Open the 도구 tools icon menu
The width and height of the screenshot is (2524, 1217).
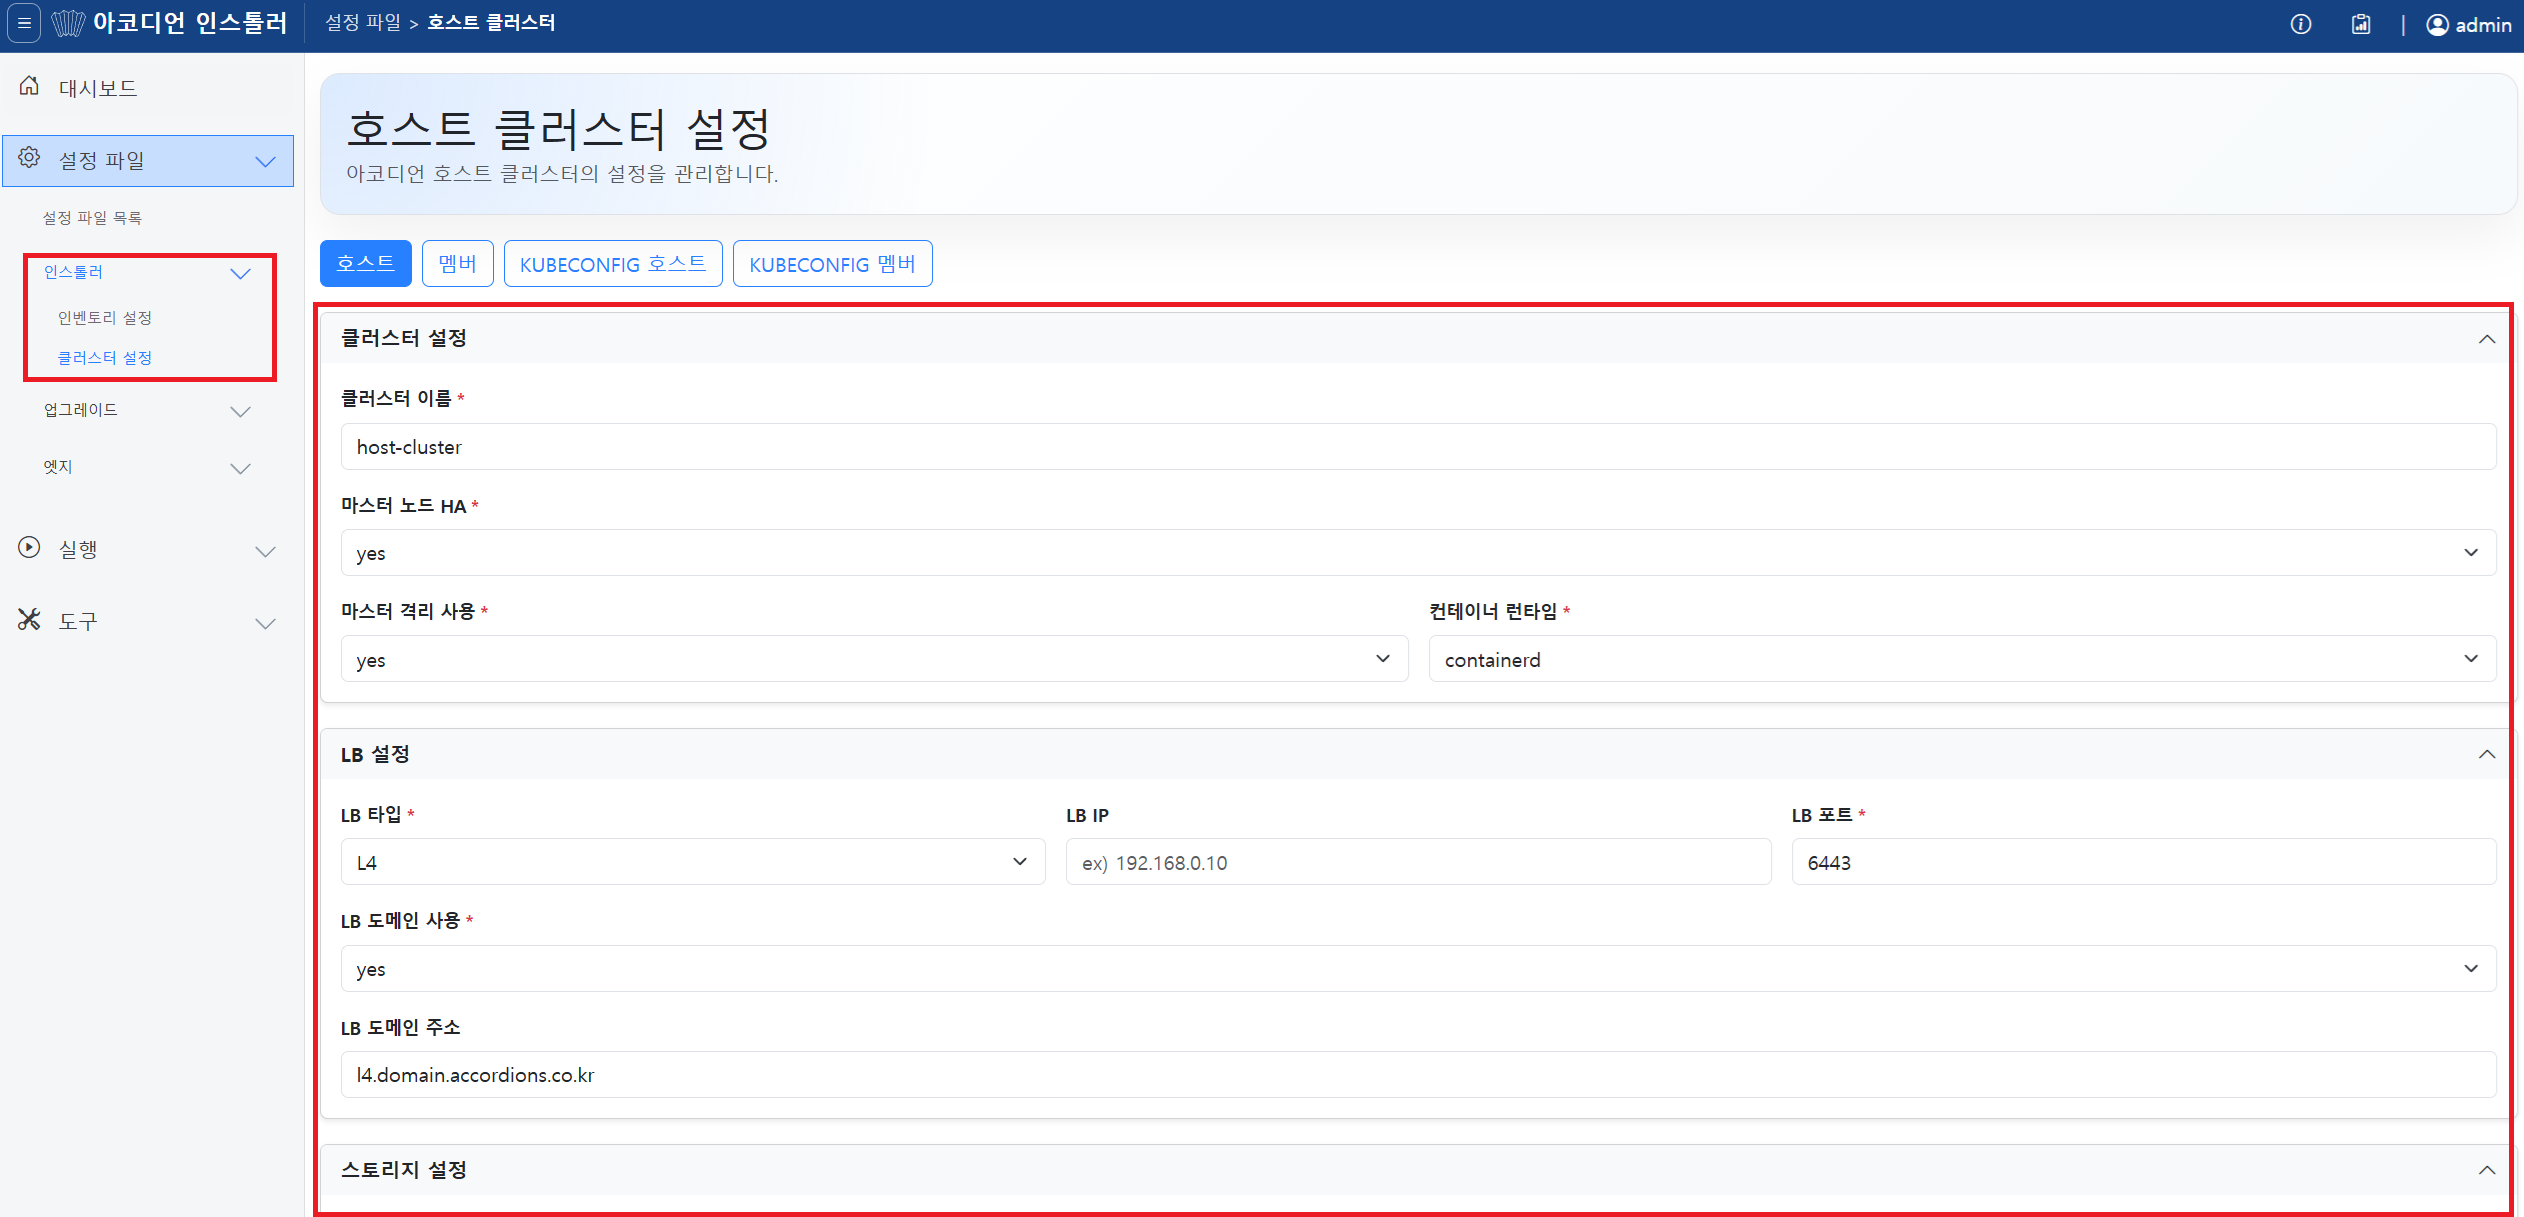pyautogui.click(x=29, y=620)
